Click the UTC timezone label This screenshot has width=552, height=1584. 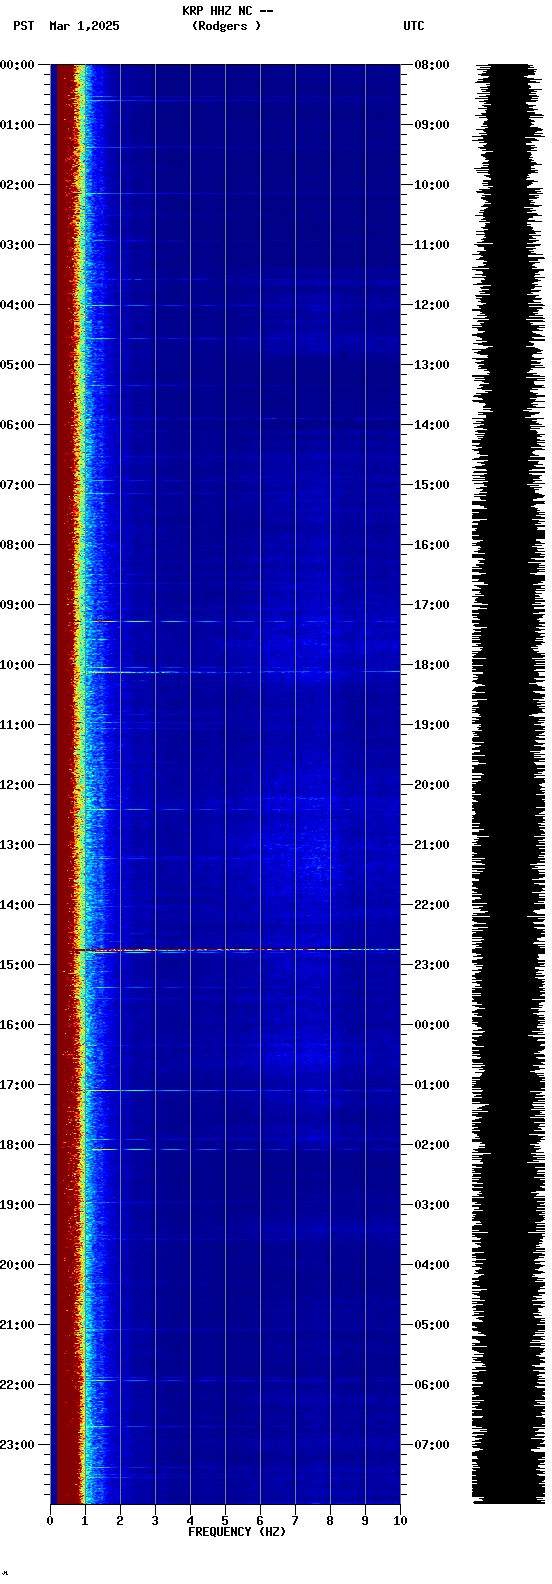pyautogui.click(x=414, y=26)
